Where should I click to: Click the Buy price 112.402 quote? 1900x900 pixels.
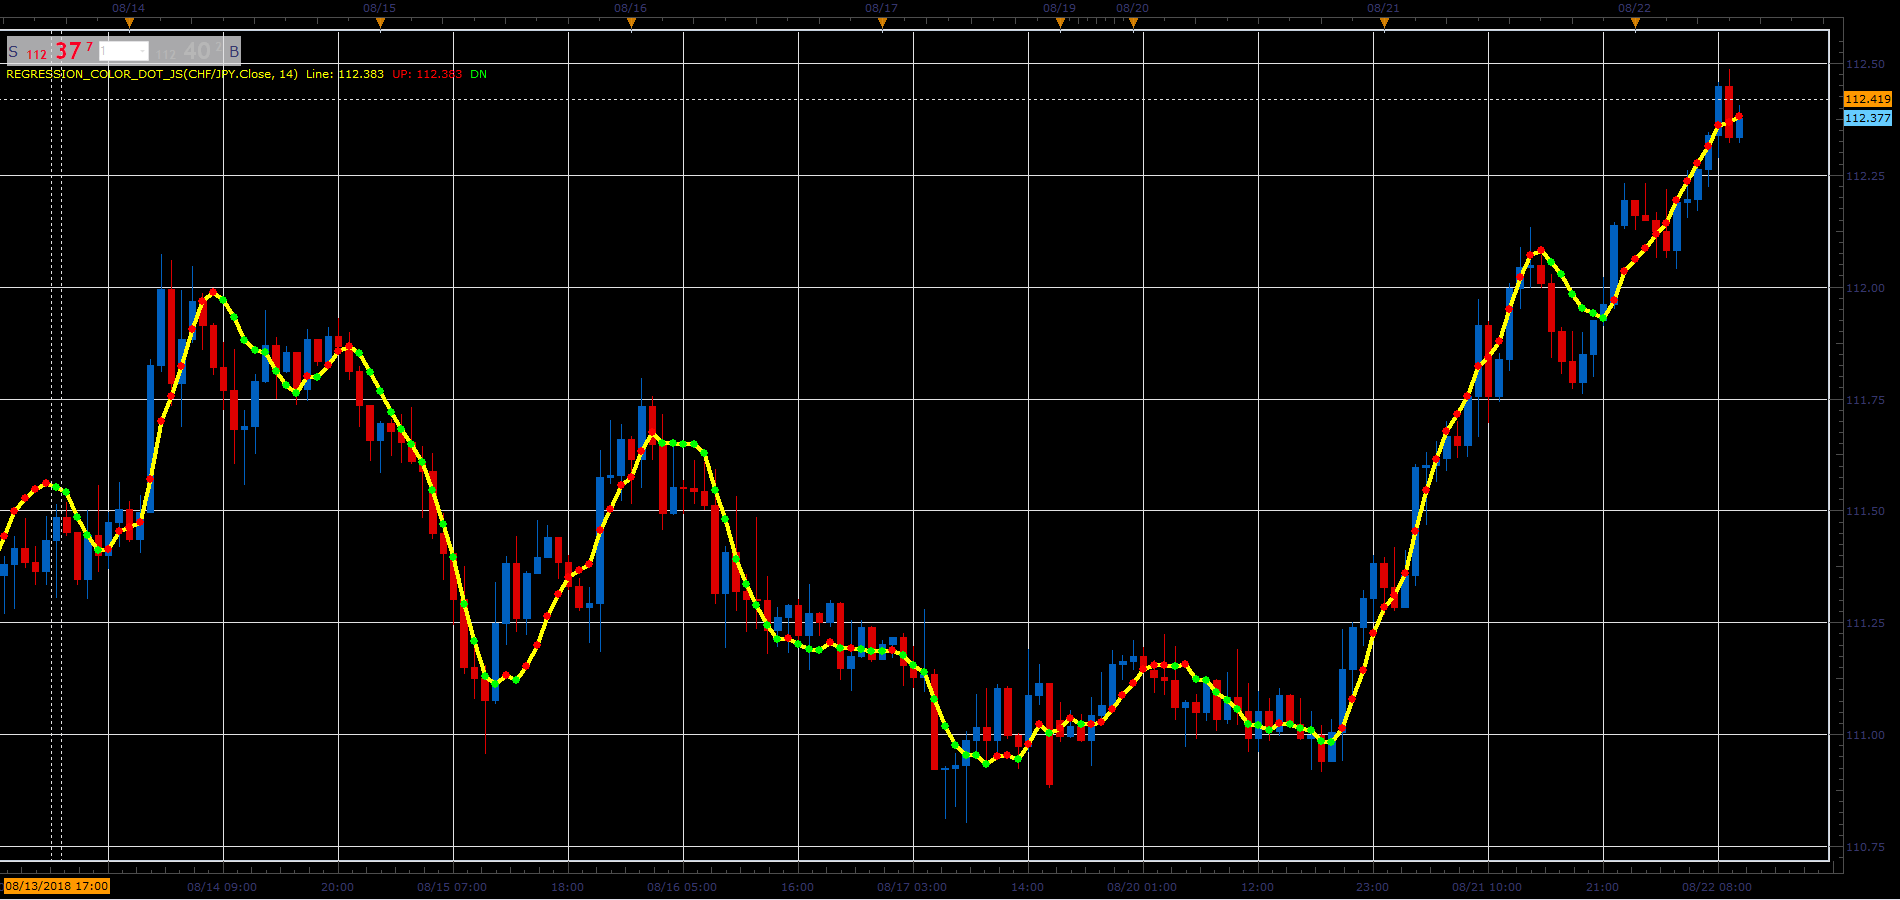(190, 51)
